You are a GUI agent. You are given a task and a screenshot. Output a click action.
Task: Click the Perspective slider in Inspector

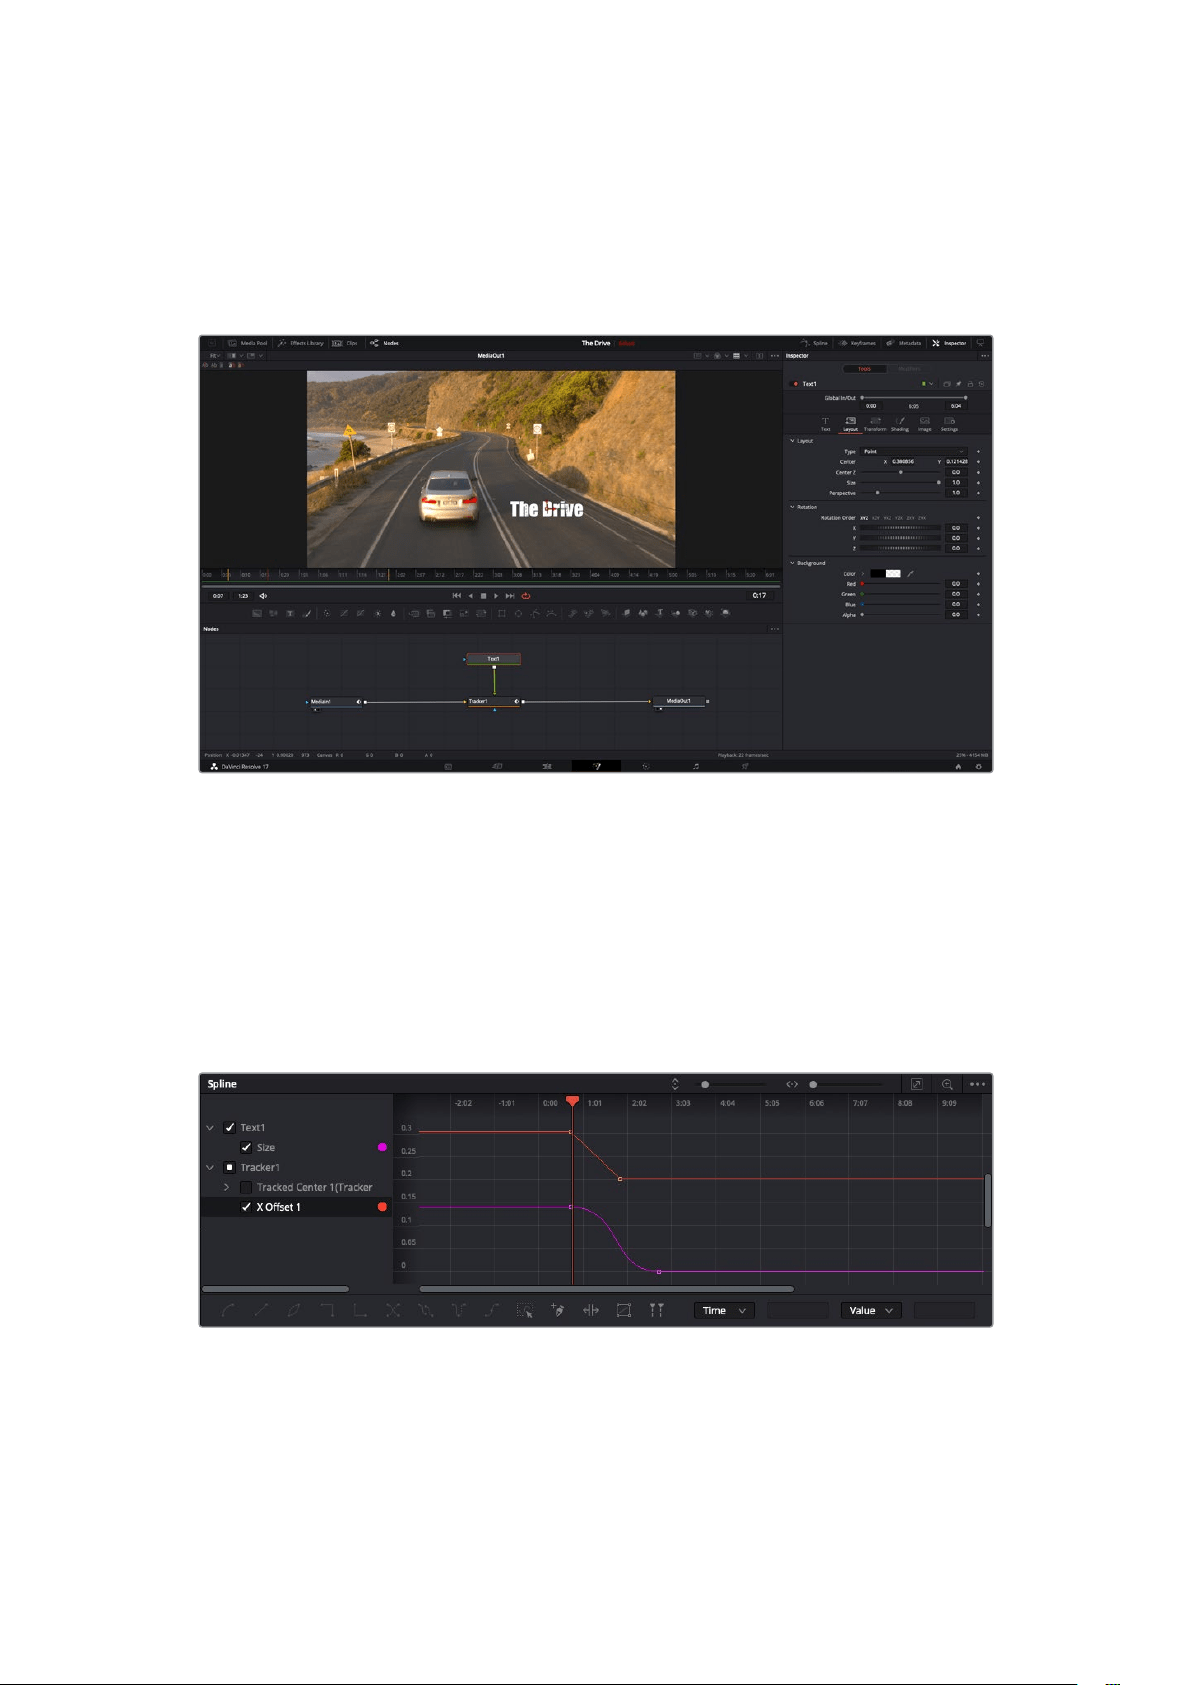(x=901, y=492)
